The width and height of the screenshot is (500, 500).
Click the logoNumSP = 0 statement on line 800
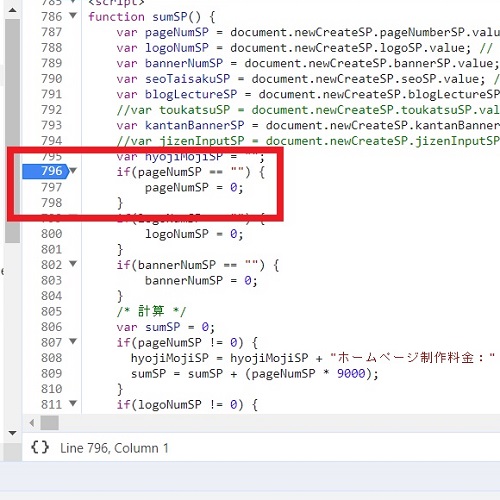(194, 234)
